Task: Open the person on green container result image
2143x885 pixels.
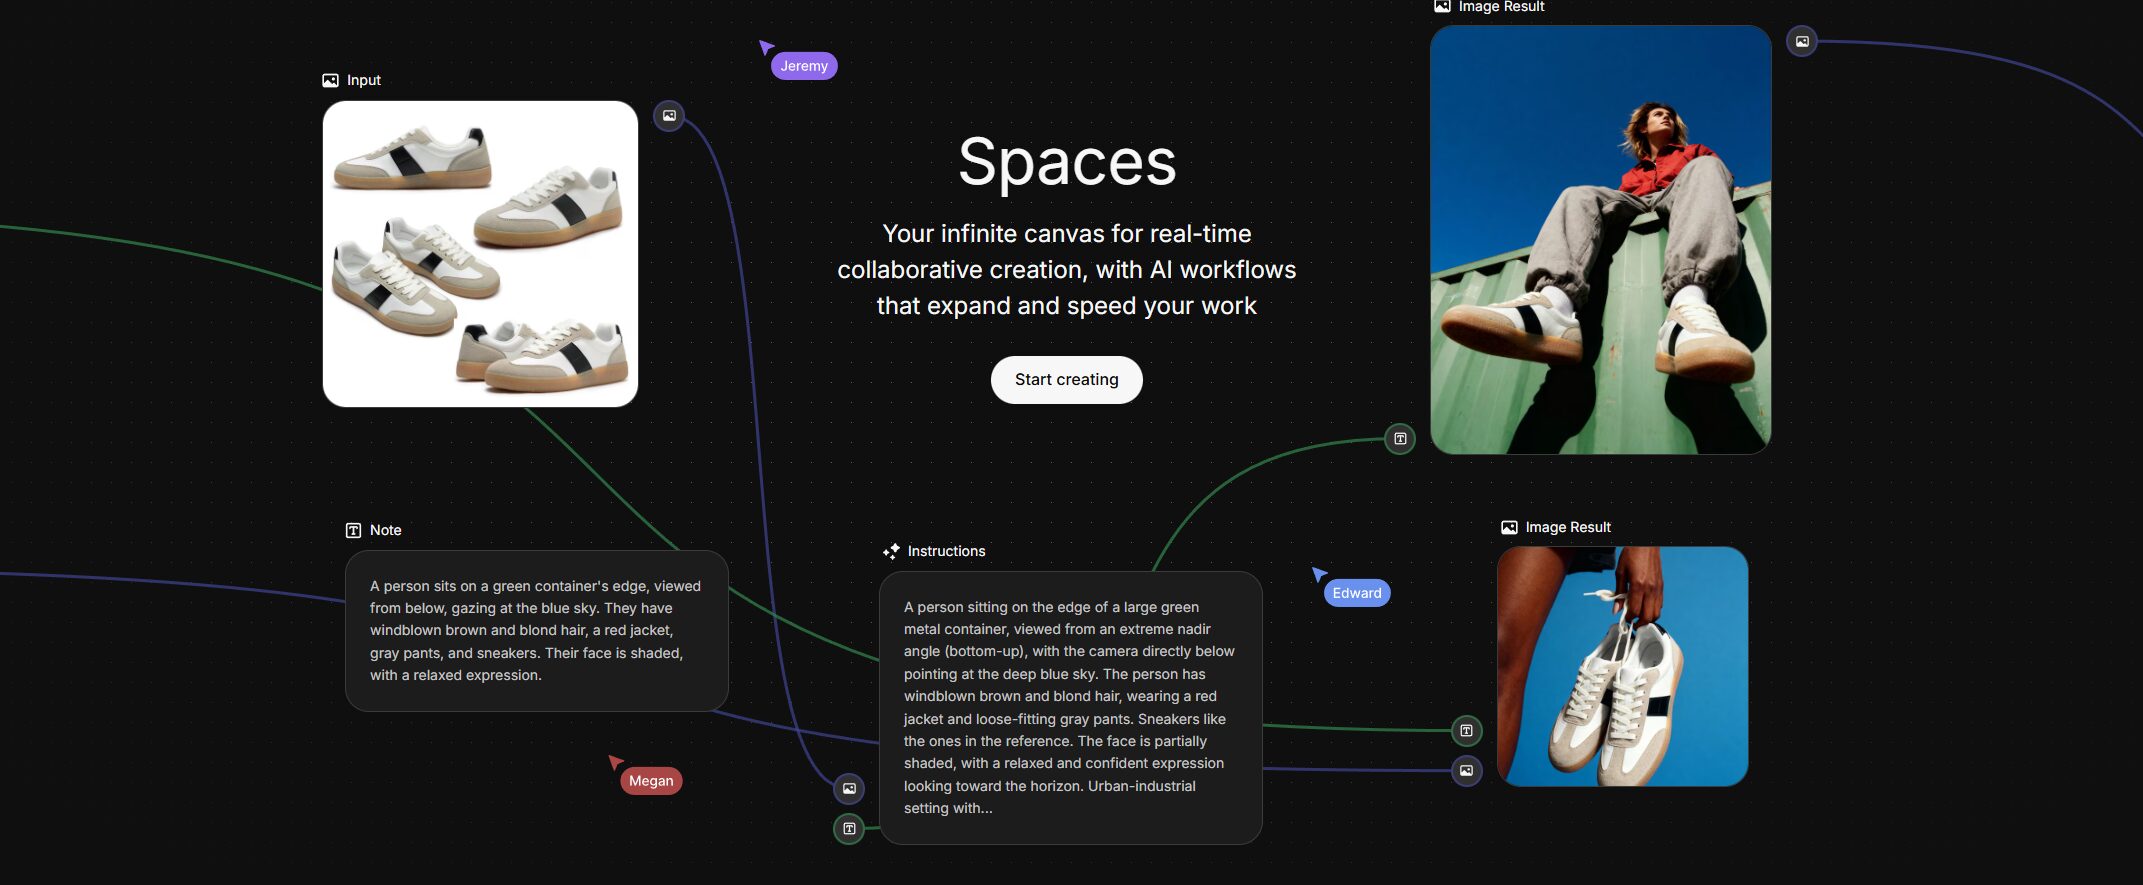Action: [x=1600, y=240]
